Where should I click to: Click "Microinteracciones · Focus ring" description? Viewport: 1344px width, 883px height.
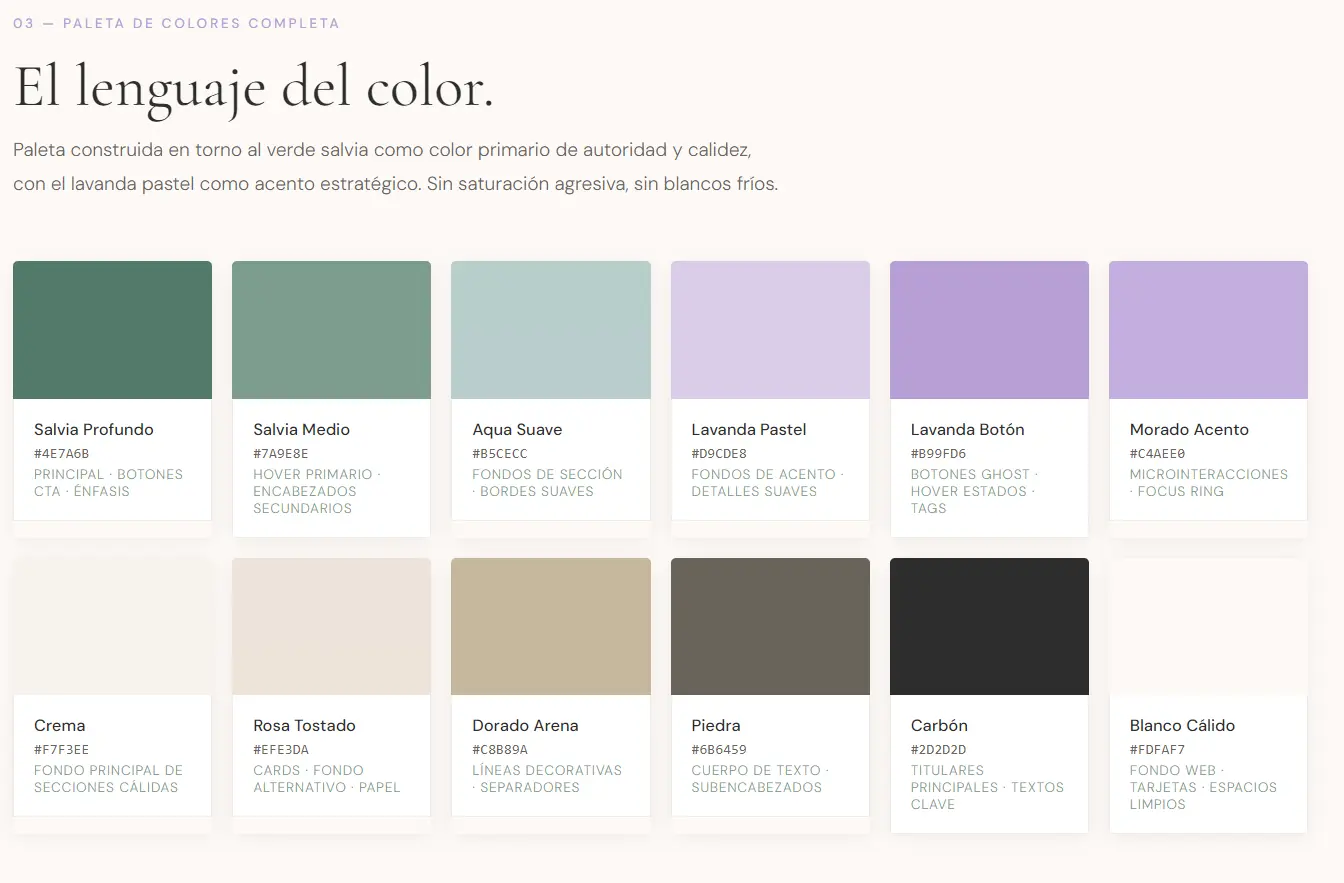point(1209,483)
